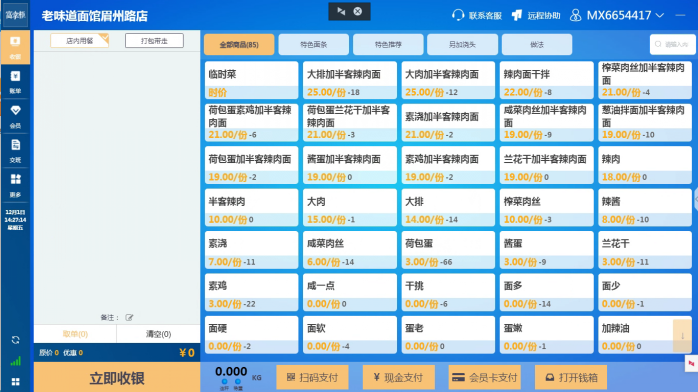Add 葱油拌面加半客辣肉面 item
Viewport: 698px width, 392px height.
coord(645,122)
